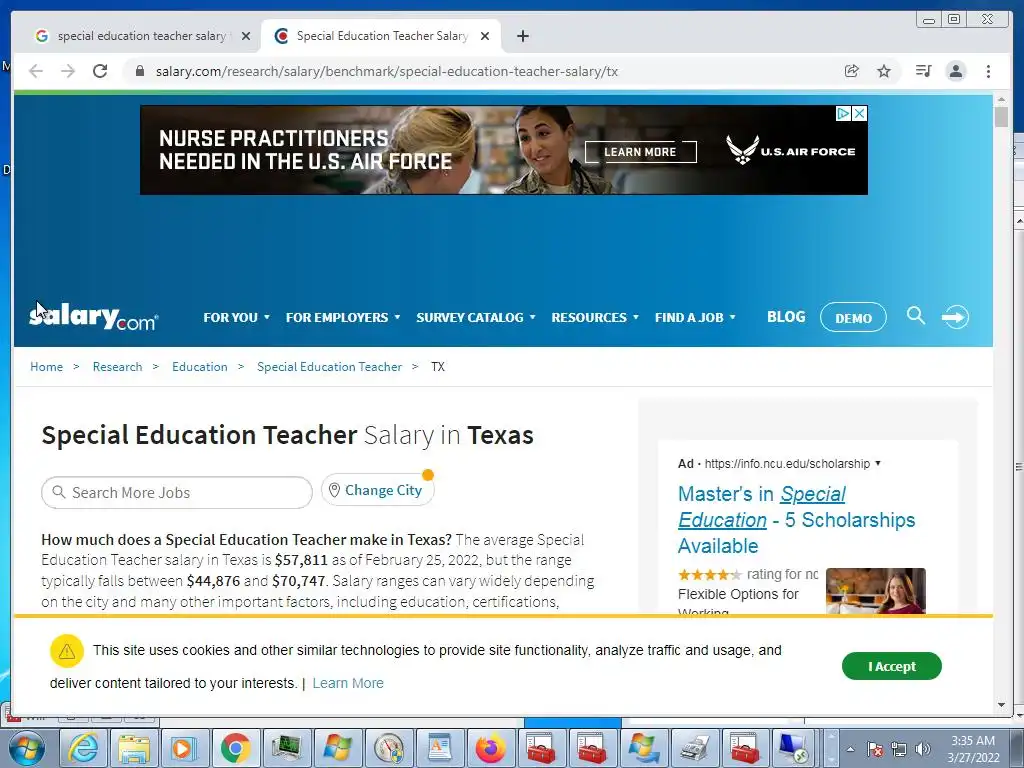Open the remote desktop taskbar icon

[x=795, y=748]
